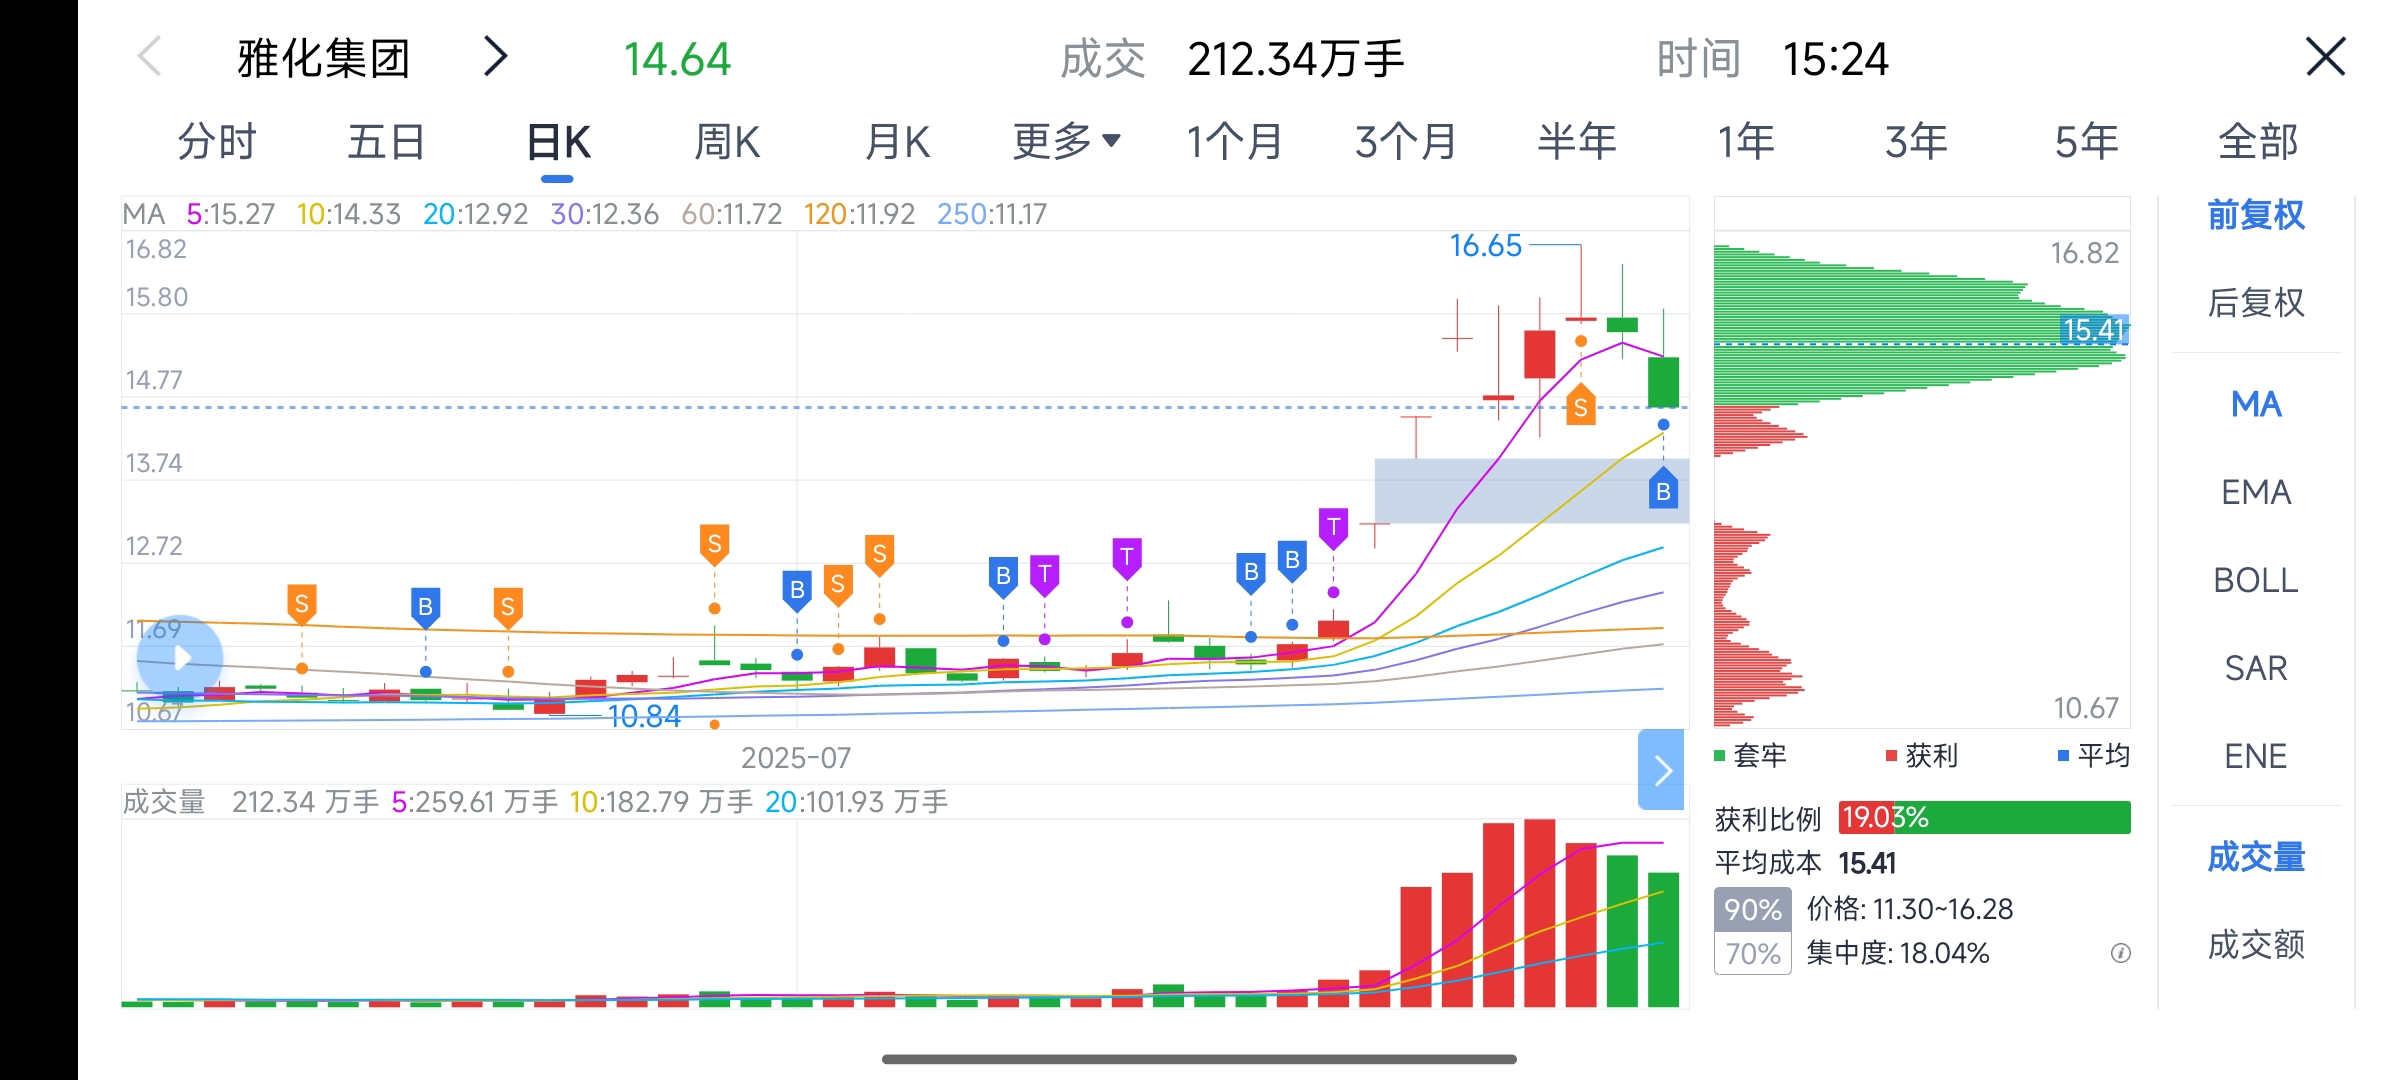The height and width of the screenshot is (1080, 2400).
Task: Tap the volume 10:182.79 万手 legend
Action: click(x=661, y=802)
